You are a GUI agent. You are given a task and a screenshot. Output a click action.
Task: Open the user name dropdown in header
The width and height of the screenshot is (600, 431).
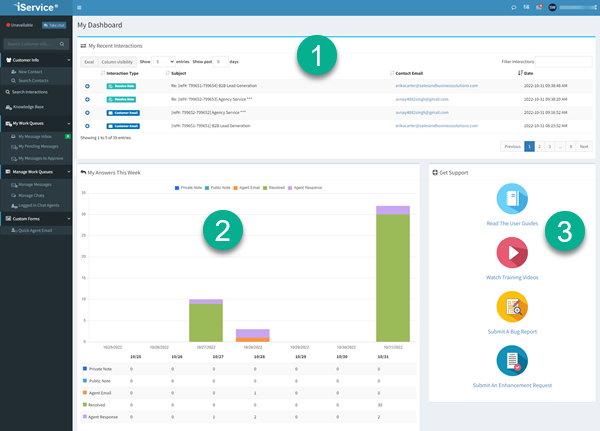[x=577, y=7]
